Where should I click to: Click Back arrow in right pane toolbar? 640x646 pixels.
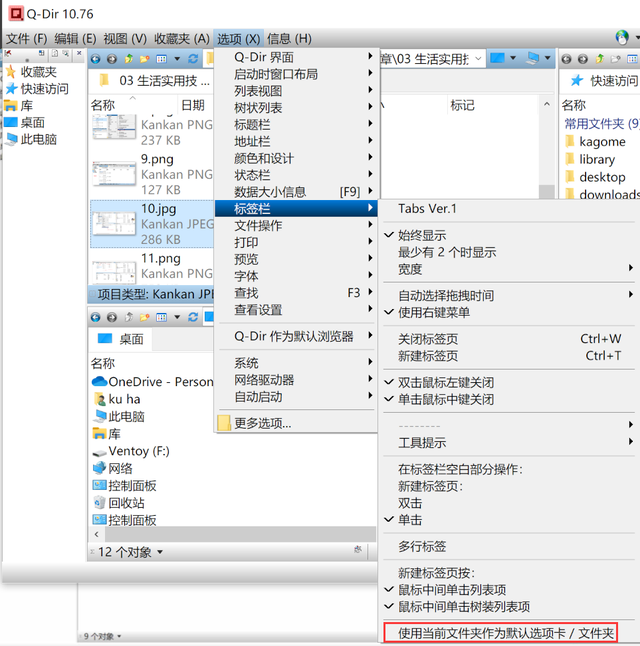(567, 59)
